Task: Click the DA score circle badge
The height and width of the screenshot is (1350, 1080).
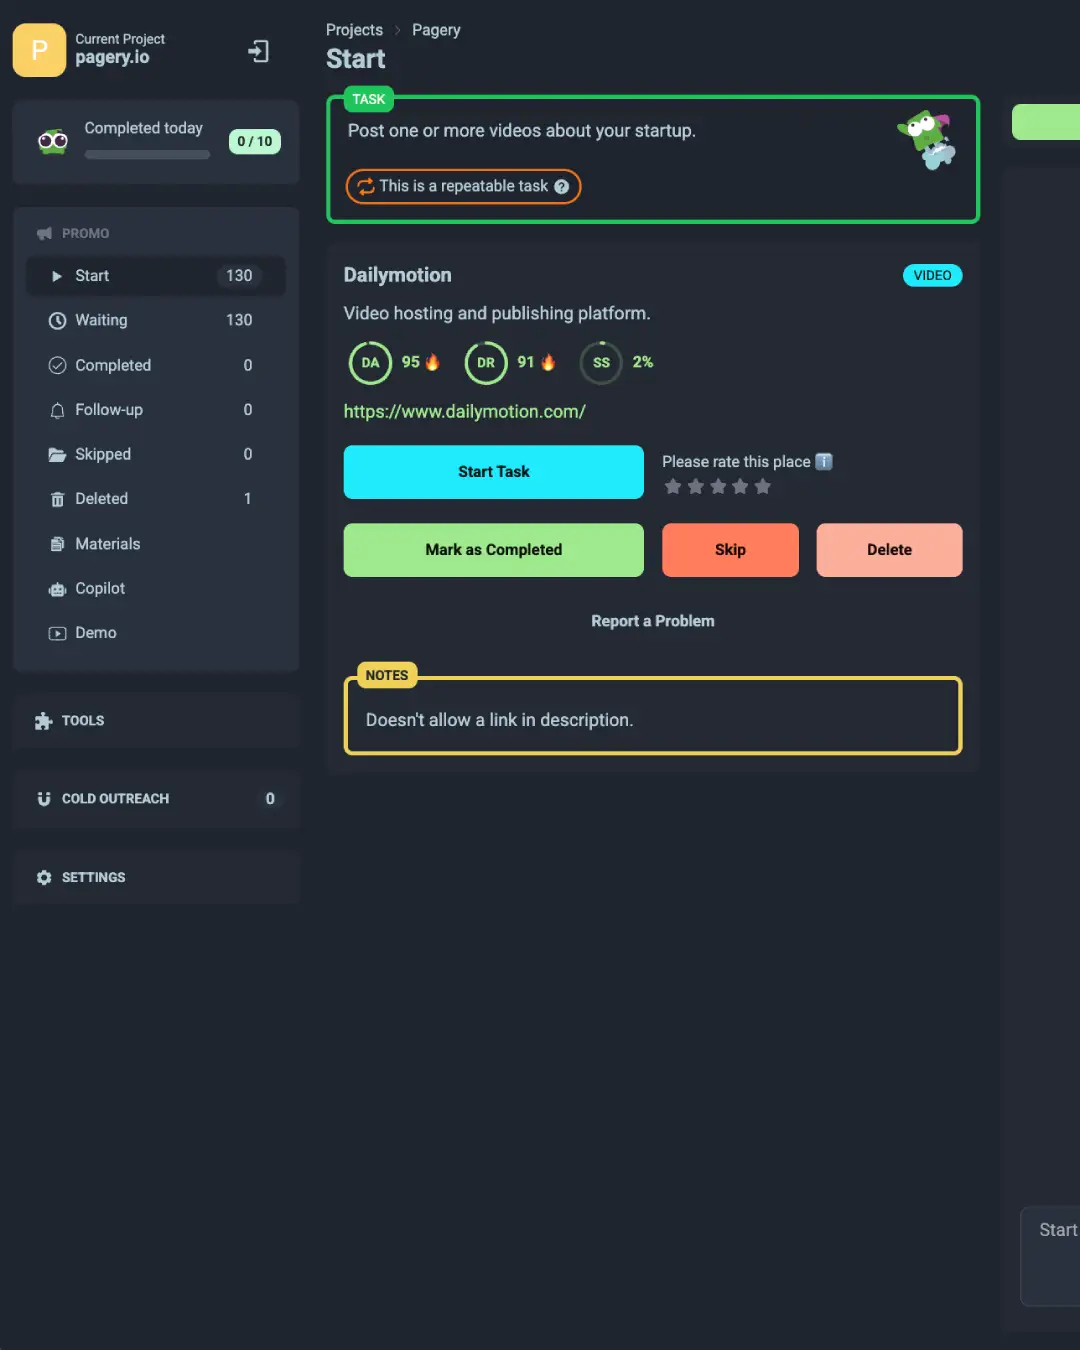Action: [370, 363]
